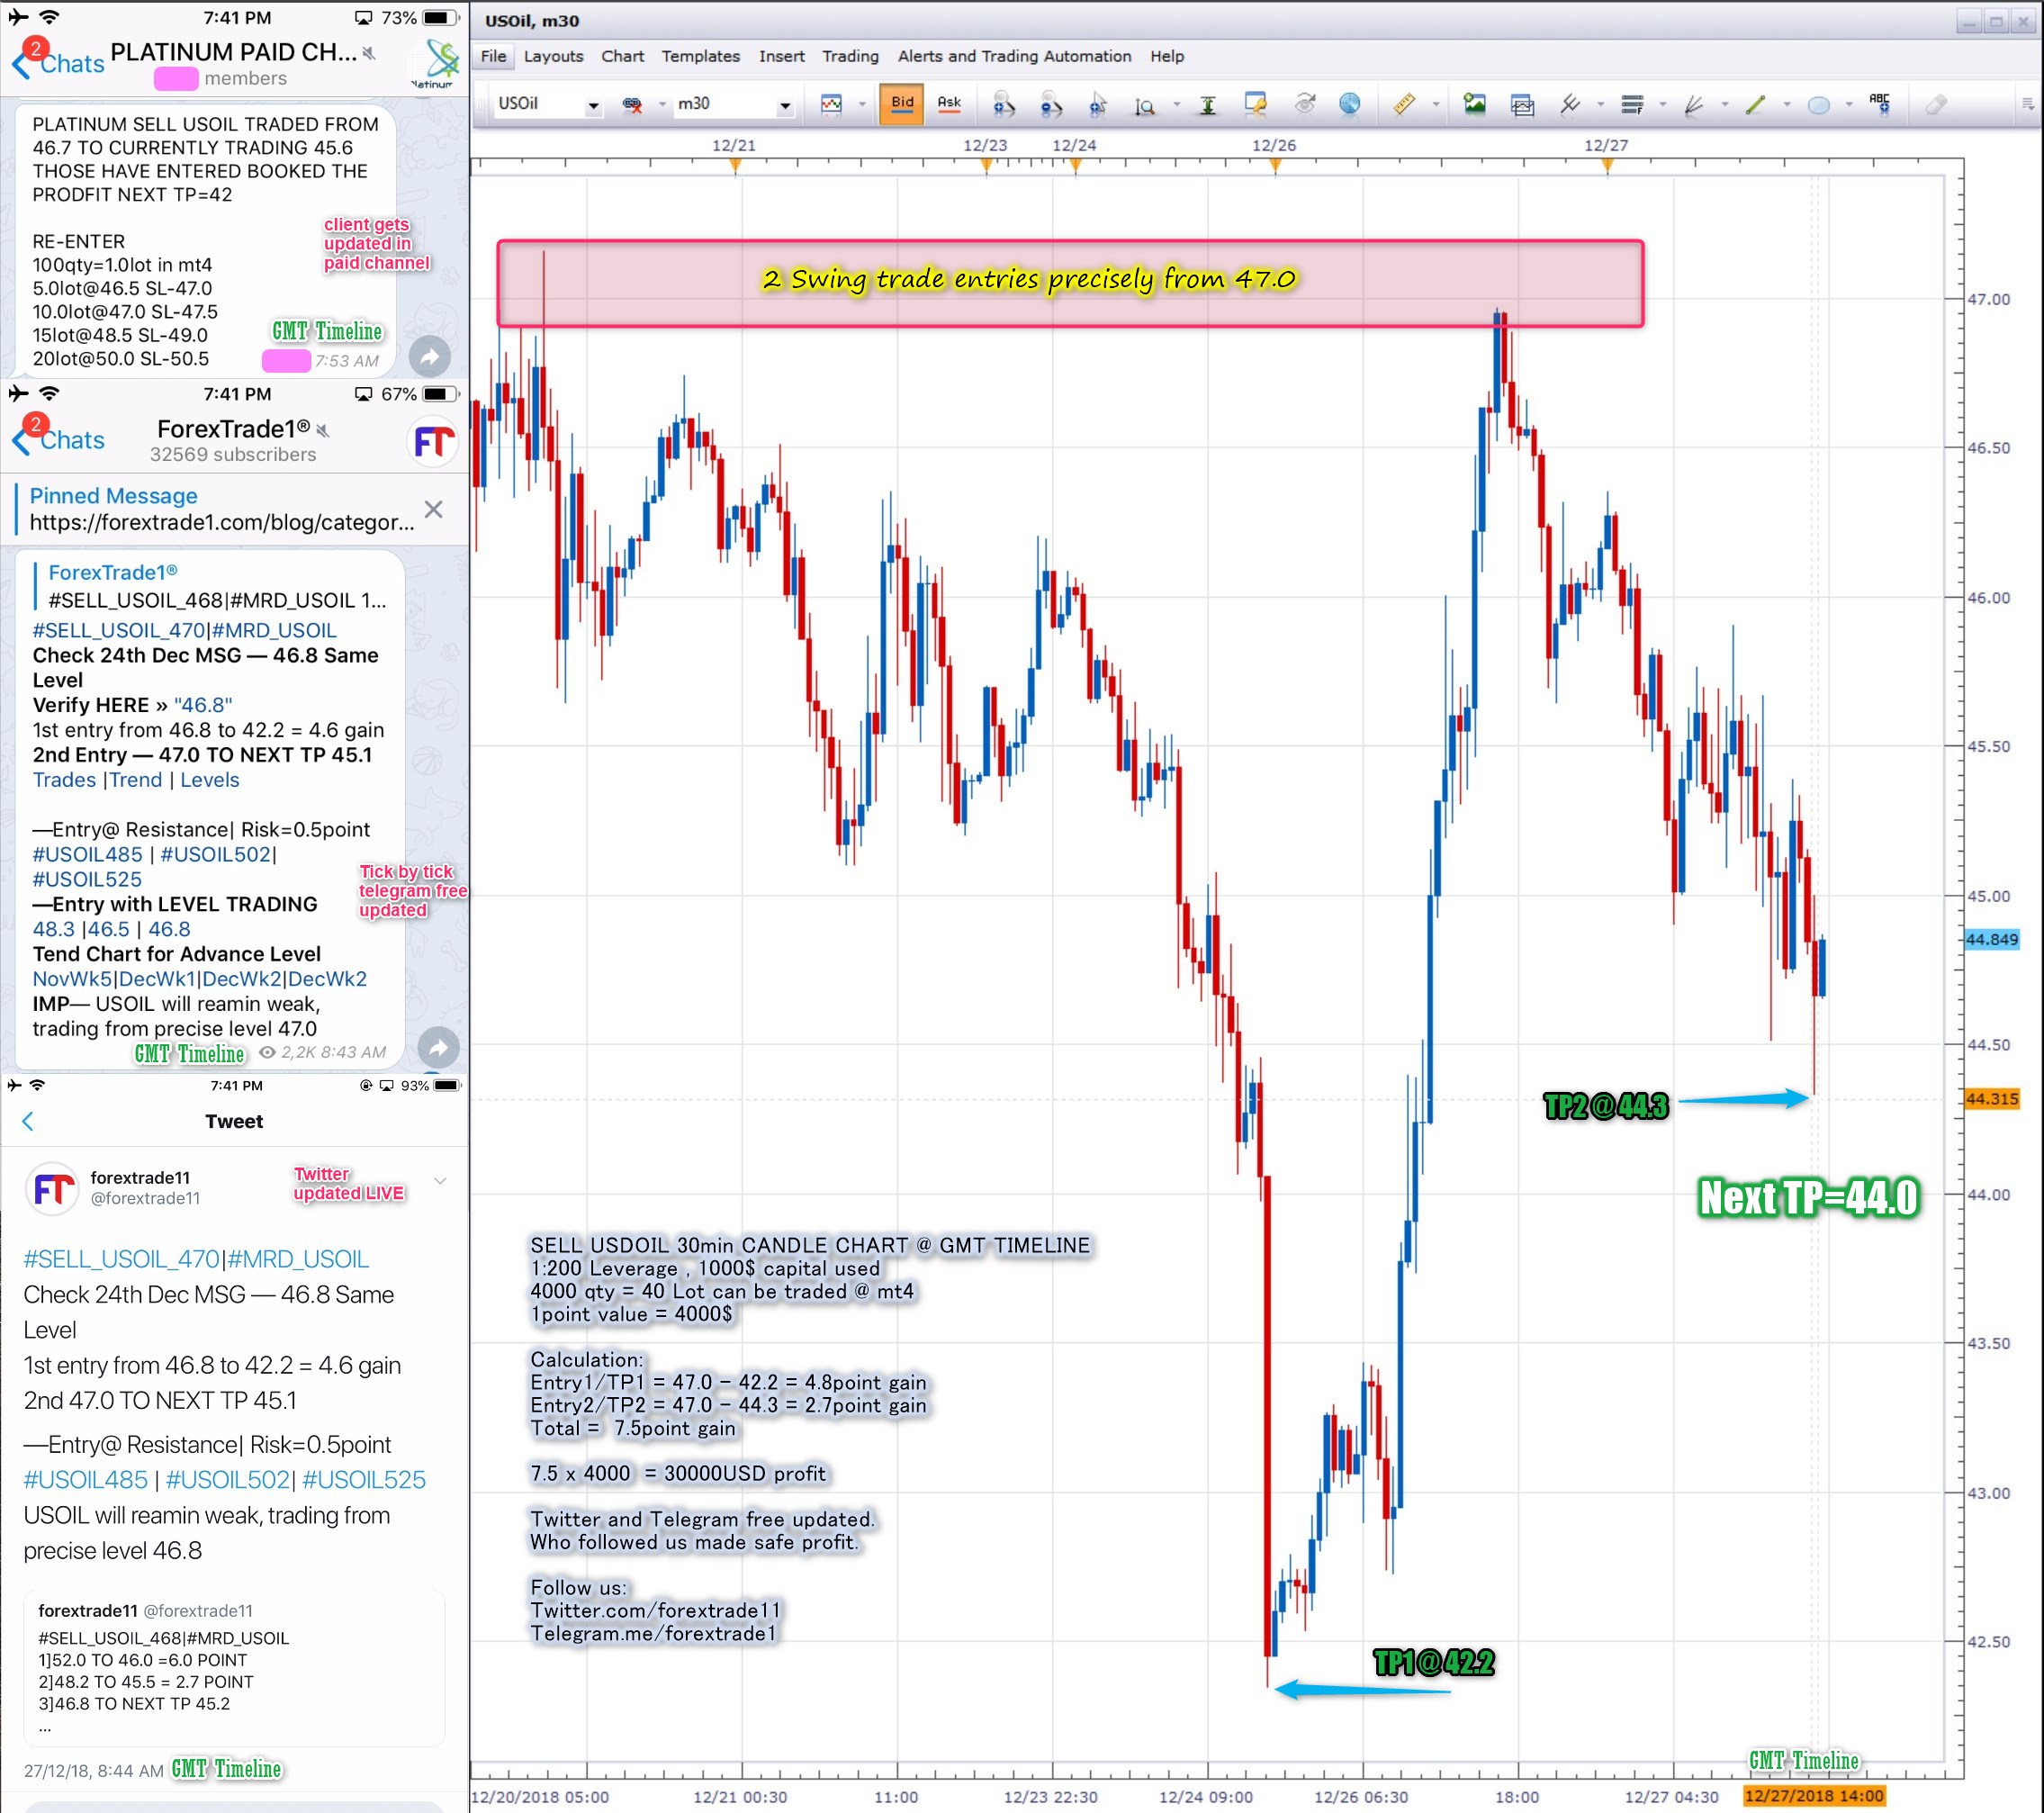This screenshot has height=1813, width=2044.
Task: Expand the ruler tool dropdown arrow
Action: tap(1435, 104)
